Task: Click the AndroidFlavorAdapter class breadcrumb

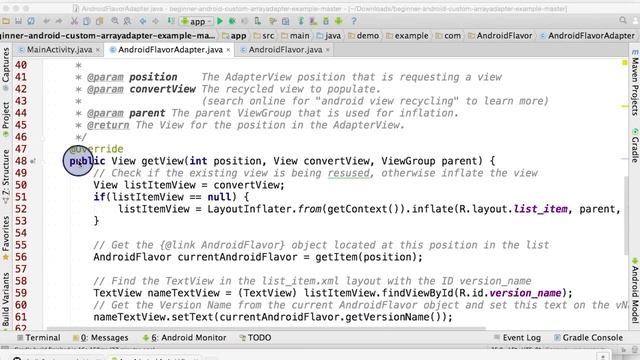Action: pos(587,36)
